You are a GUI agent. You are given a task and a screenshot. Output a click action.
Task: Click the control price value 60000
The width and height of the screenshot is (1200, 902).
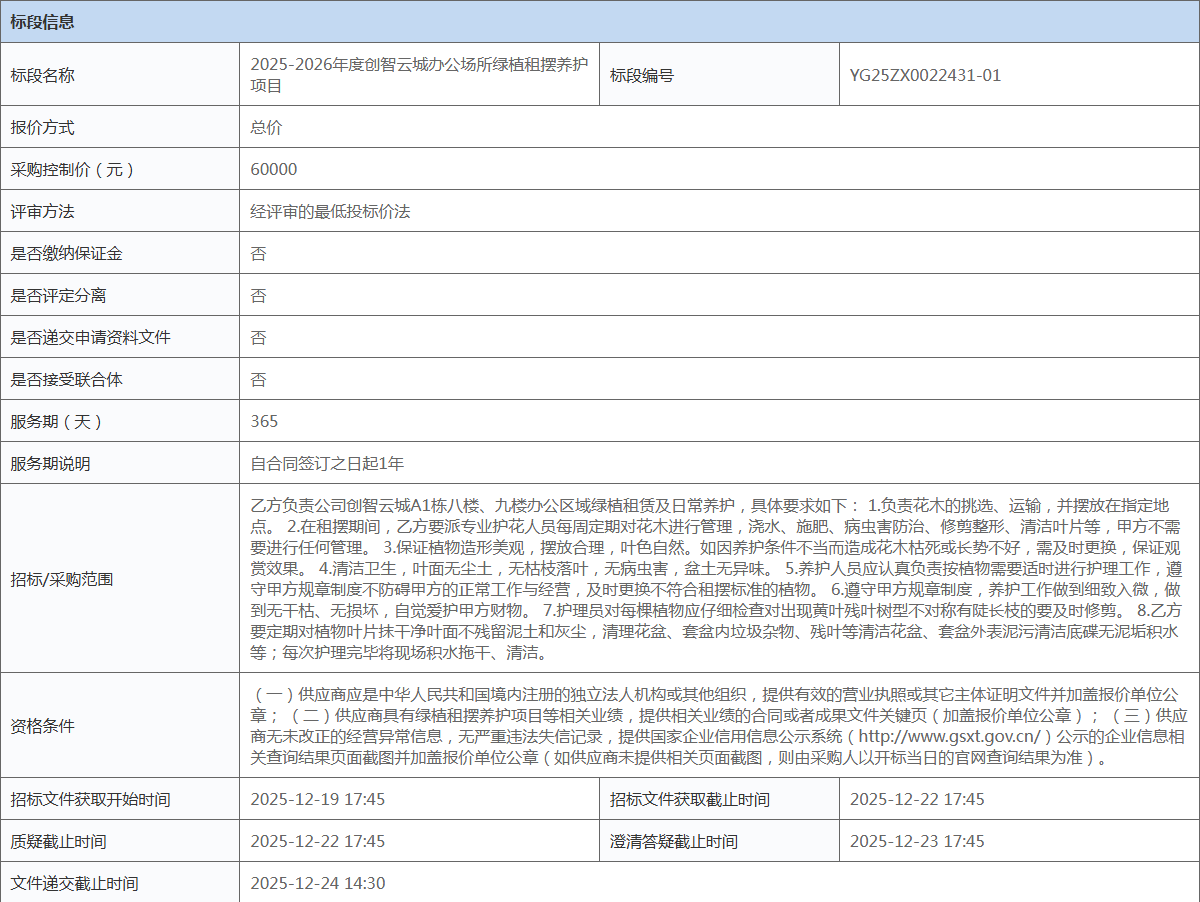tap(274, 169)
